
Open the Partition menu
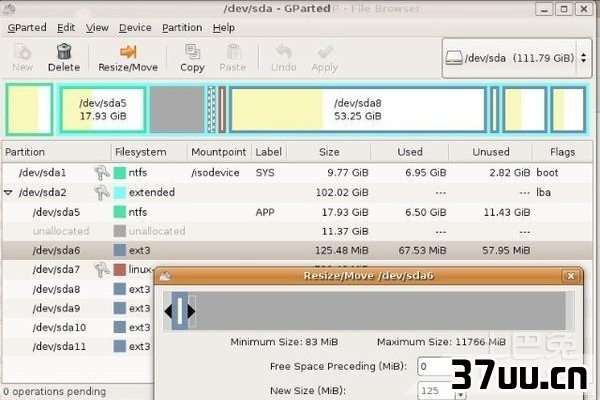coord(182,28)
